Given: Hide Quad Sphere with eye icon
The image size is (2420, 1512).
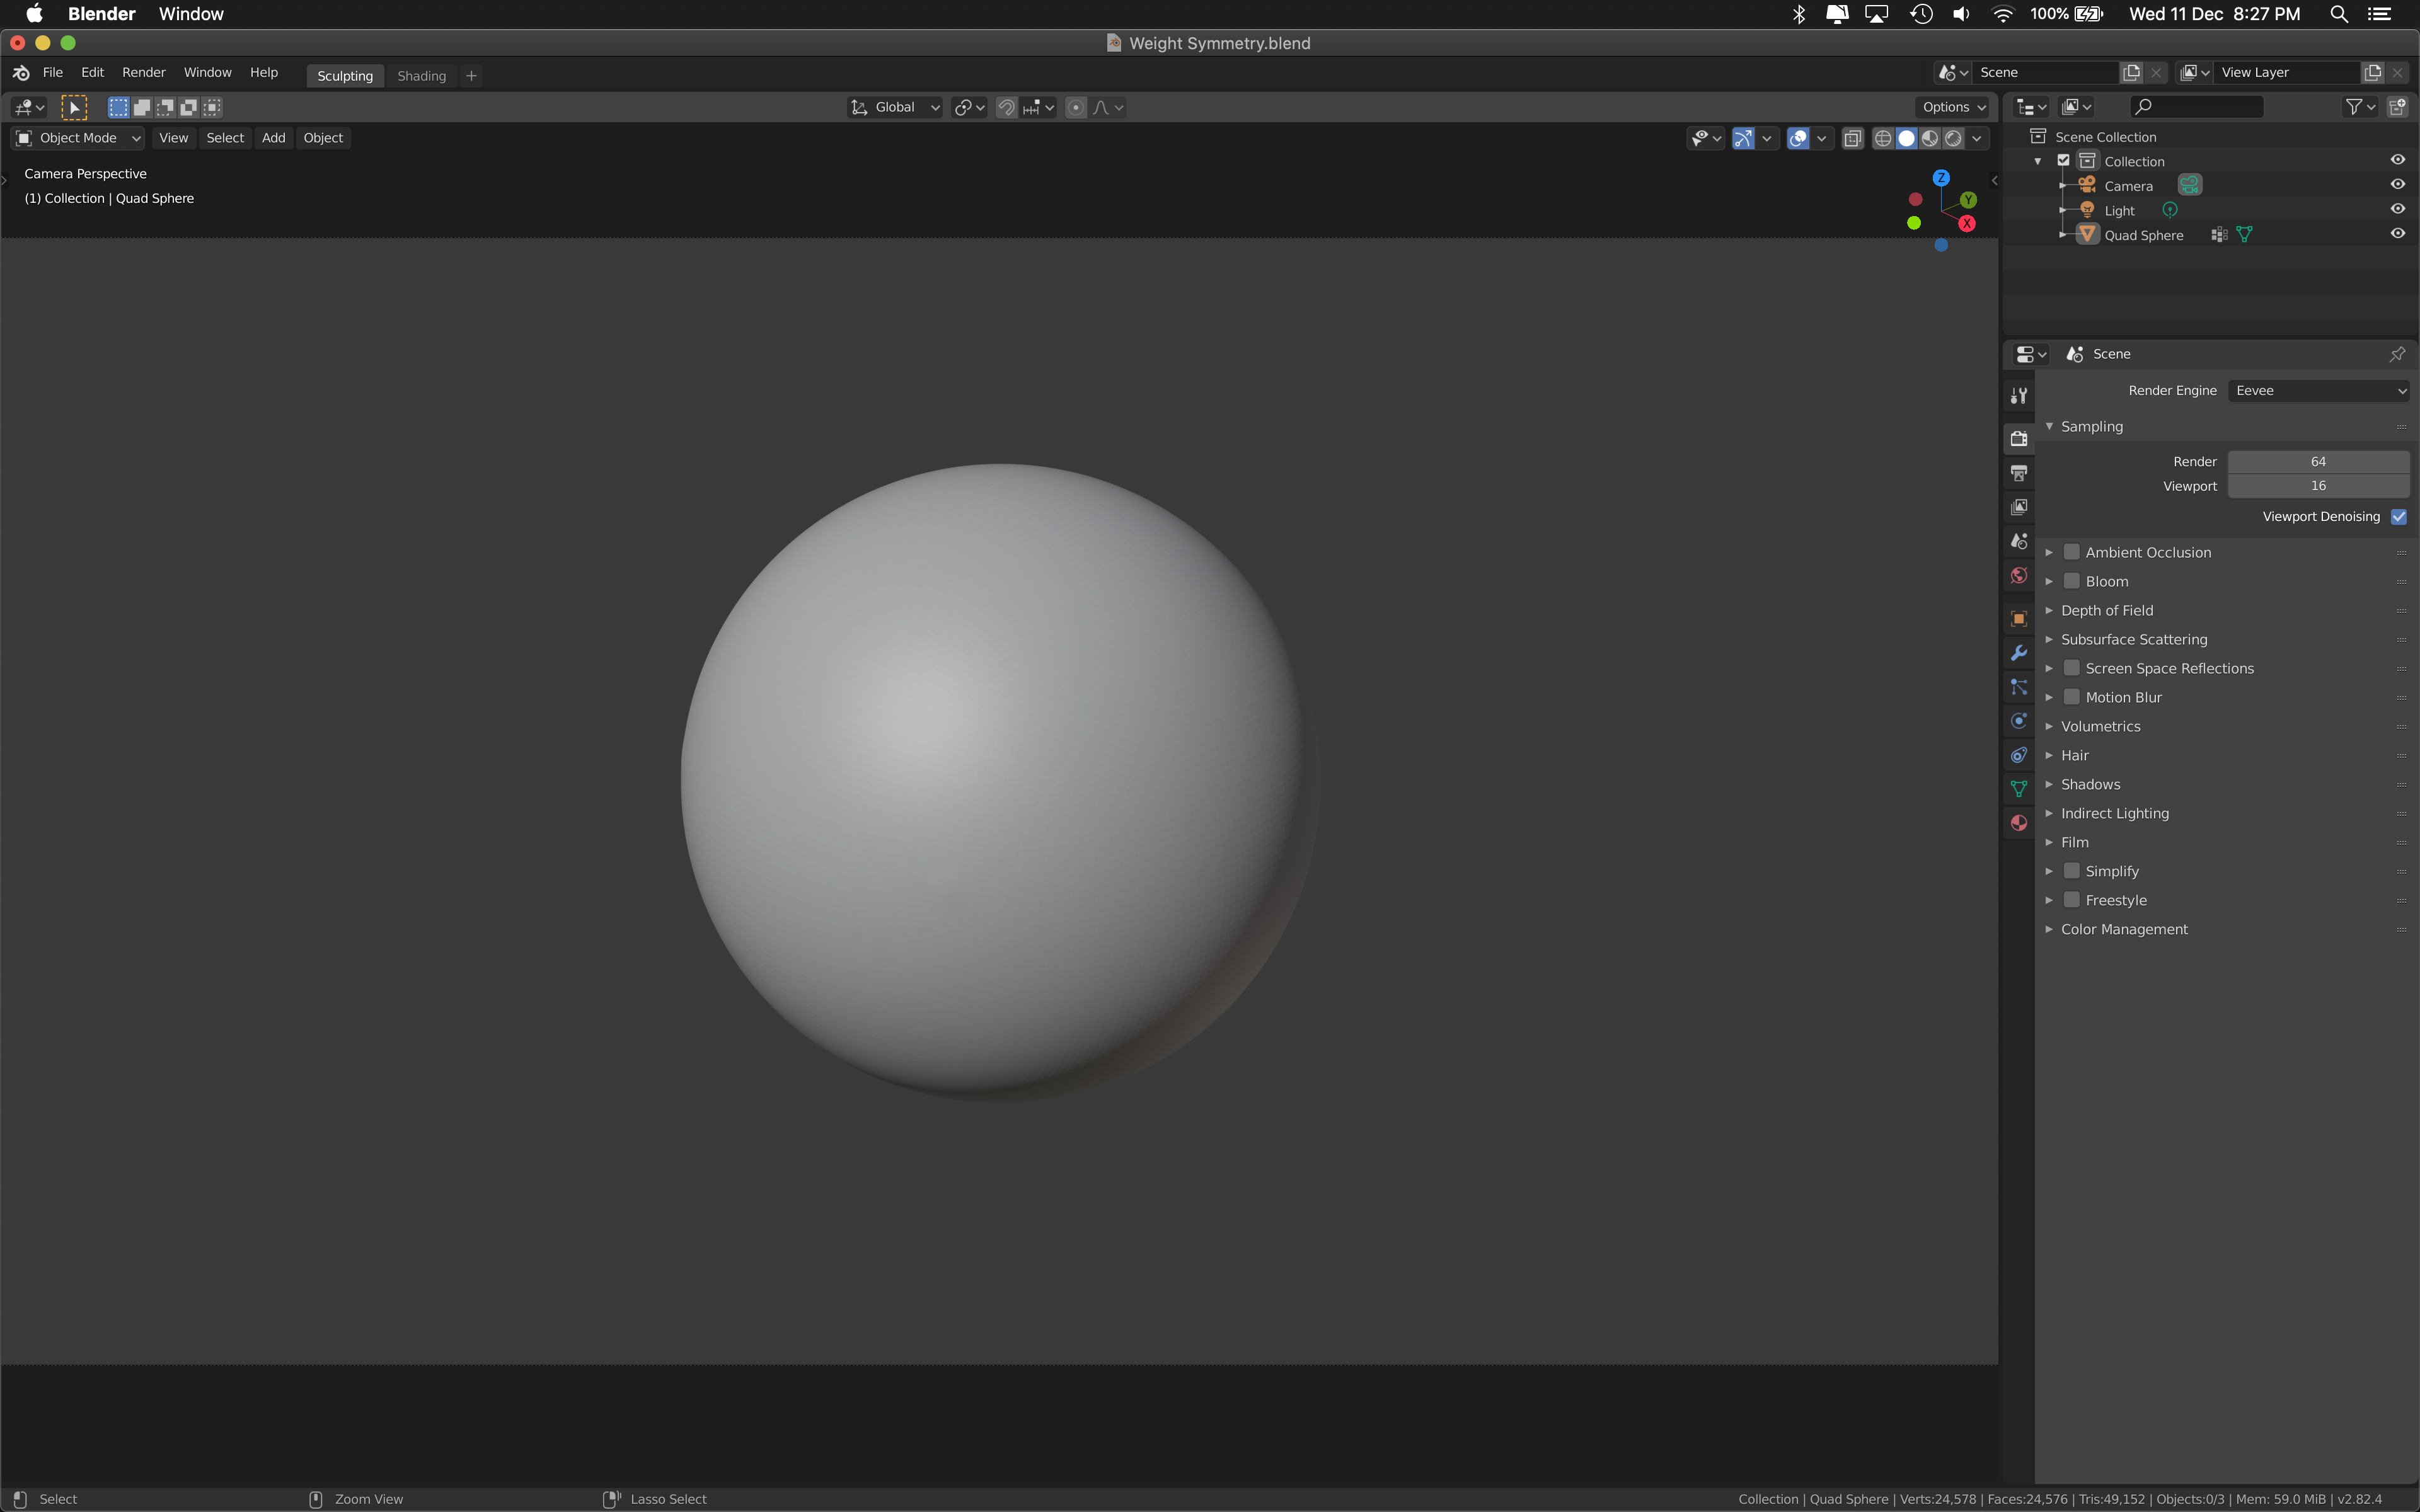Looking at the screenshot, I should [x=2397, y=234].
